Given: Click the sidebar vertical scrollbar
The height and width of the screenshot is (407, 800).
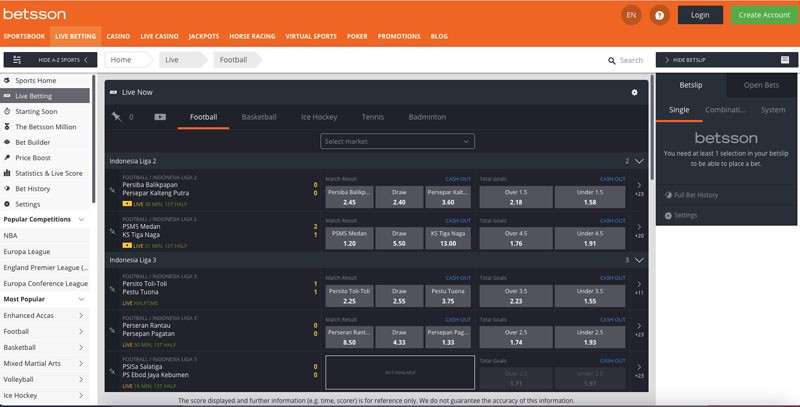Looking at the screenshot, I should tap(94, 139).
